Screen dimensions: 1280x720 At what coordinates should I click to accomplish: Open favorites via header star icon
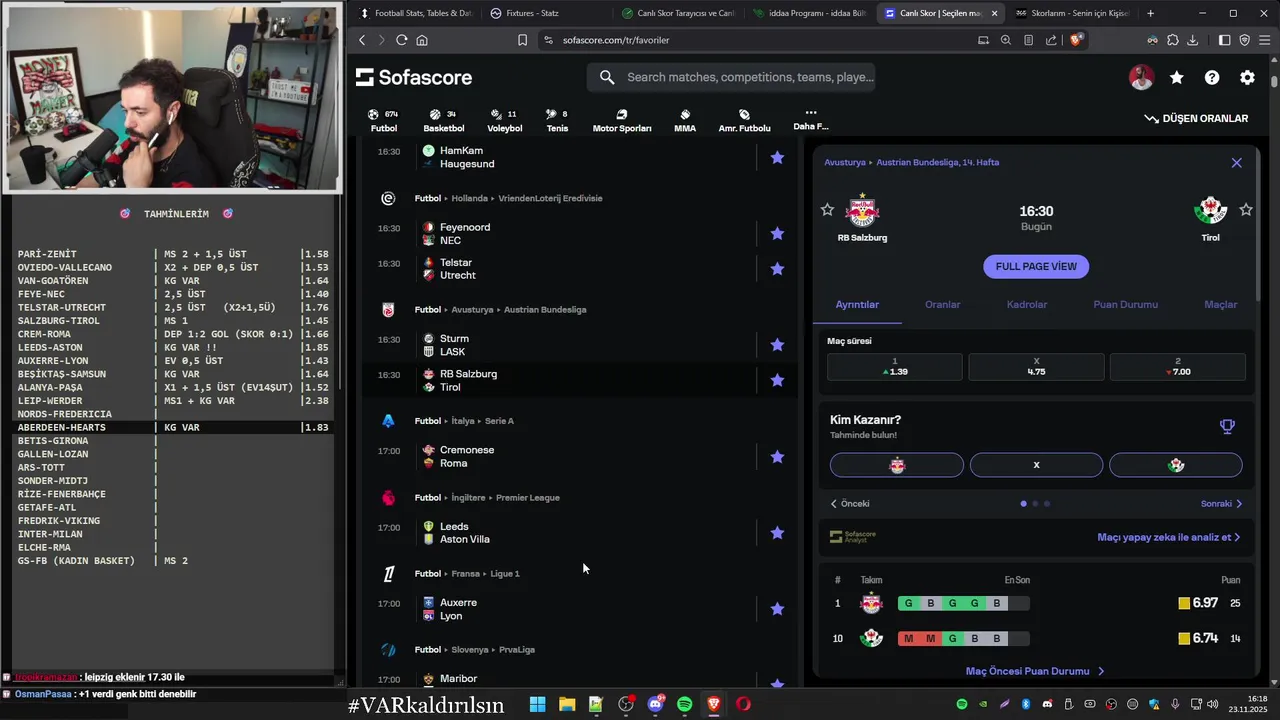point(1177,77)
